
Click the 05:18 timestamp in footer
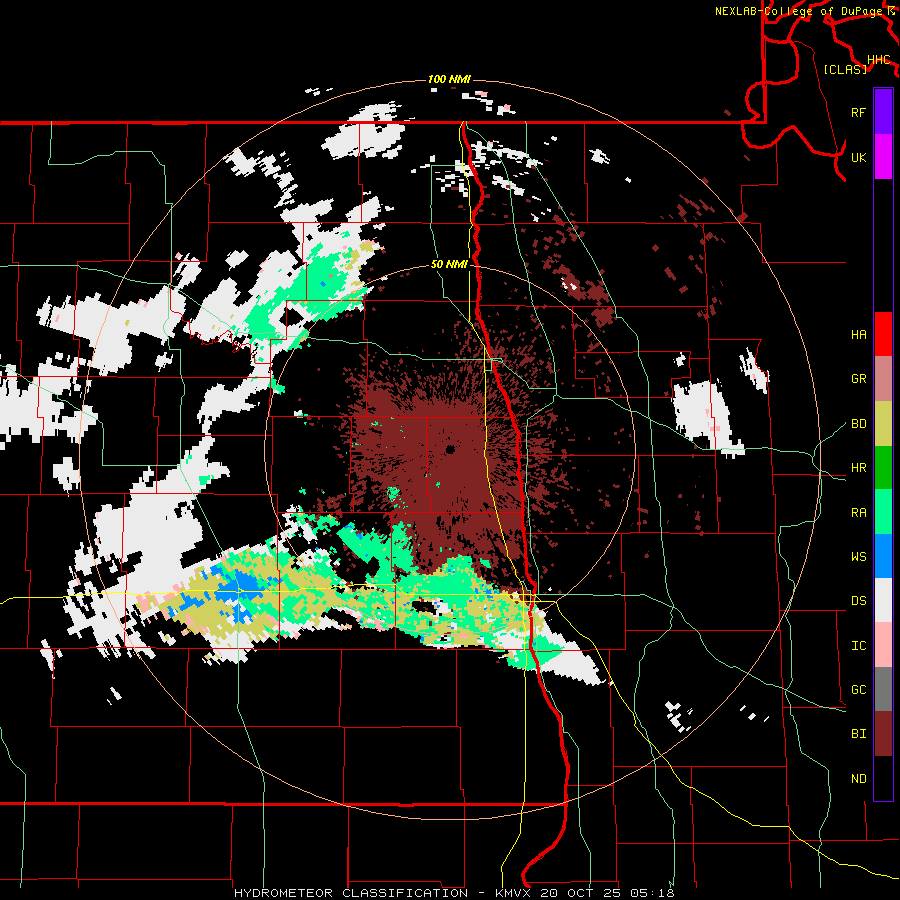[651, 893]
